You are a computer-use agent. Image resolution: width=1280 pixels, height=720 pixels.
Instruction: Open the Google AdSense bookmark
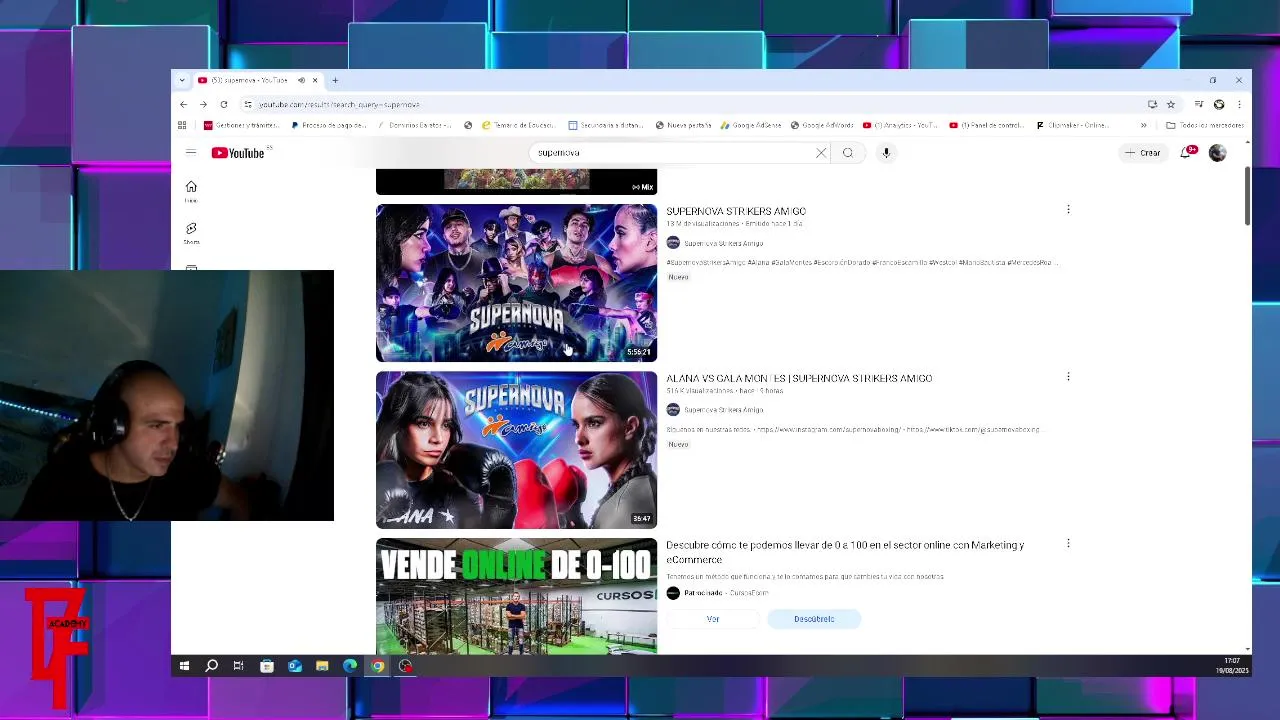click(751, 125)
